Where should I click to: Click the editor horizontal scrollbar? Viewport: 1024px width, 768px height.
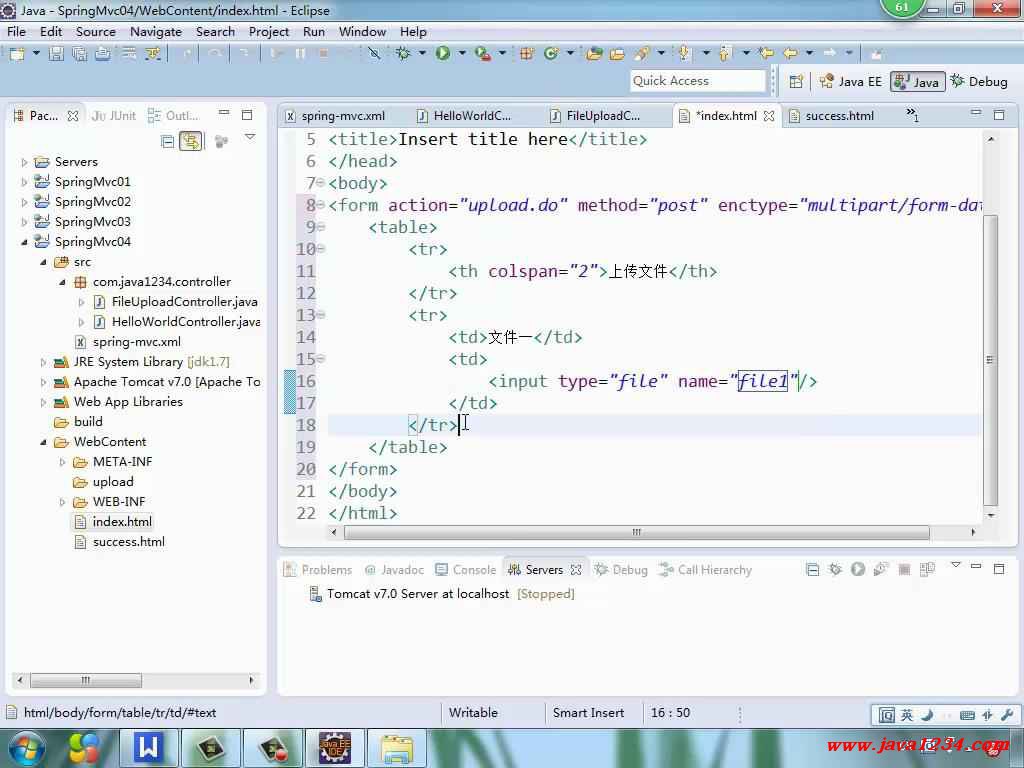[x=636, y=533]
